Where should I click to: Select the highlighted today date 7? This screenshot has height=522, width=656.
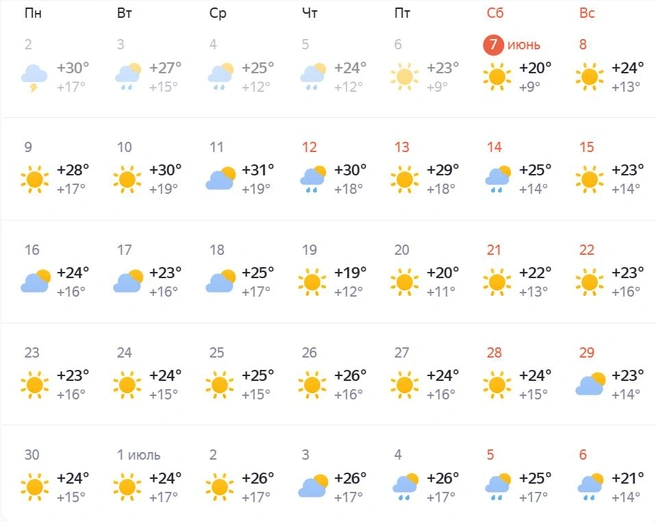tap(493, 44)
